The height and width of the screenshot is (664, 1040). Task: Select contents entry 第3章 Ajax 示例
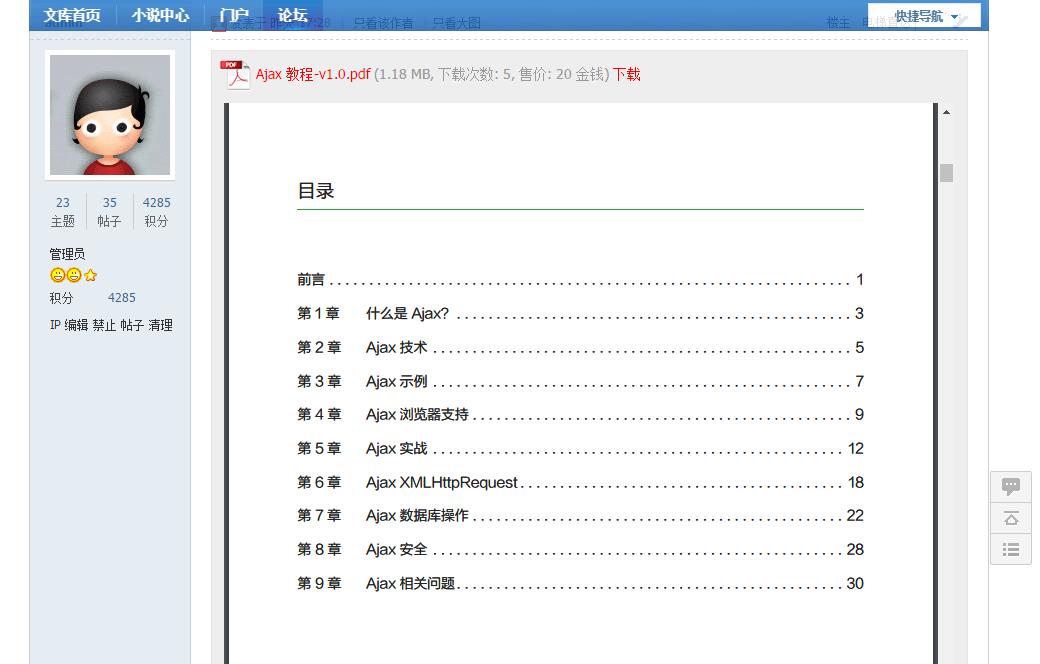coord(580,381)
